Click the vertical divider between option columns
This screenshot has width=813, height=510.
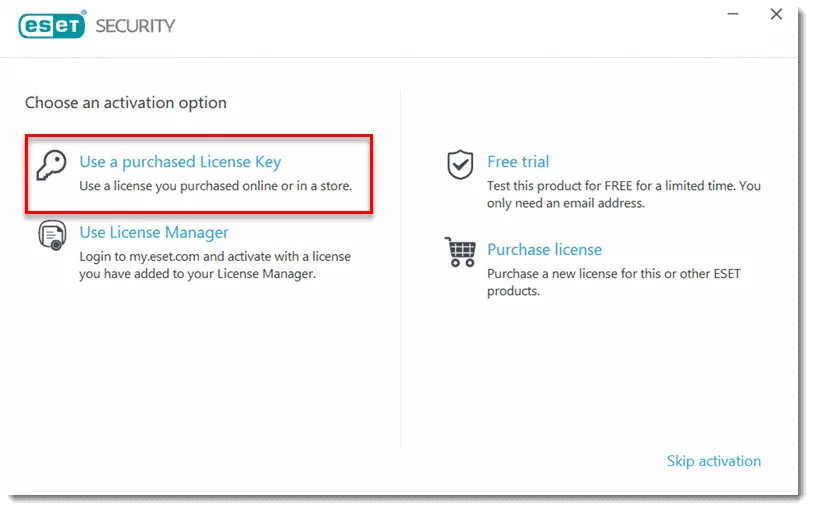pyautogui.click(x=400, y=269)
